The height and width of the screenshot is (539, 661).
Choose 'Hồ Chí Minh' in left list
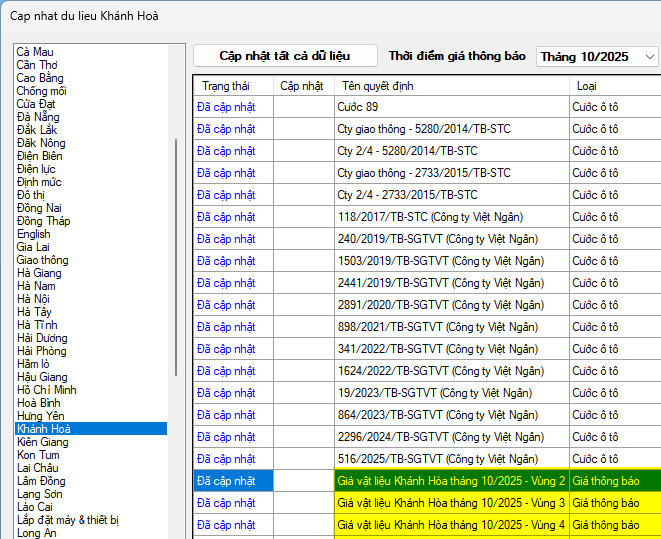click(x=47, y=390)
